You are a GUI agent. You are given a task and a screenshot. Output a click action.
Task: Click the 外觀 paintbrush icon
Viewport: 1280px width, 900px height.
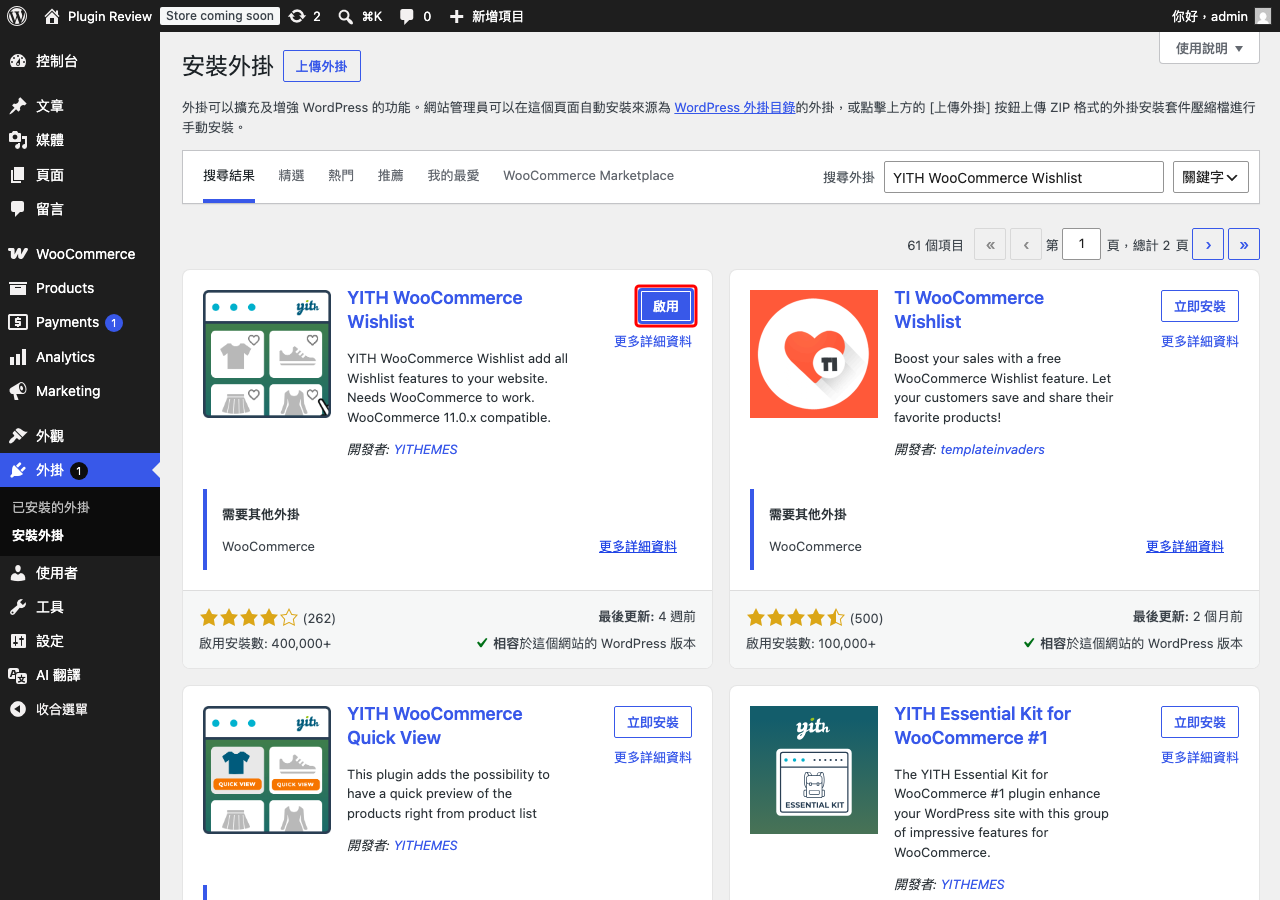click(18, 436)
